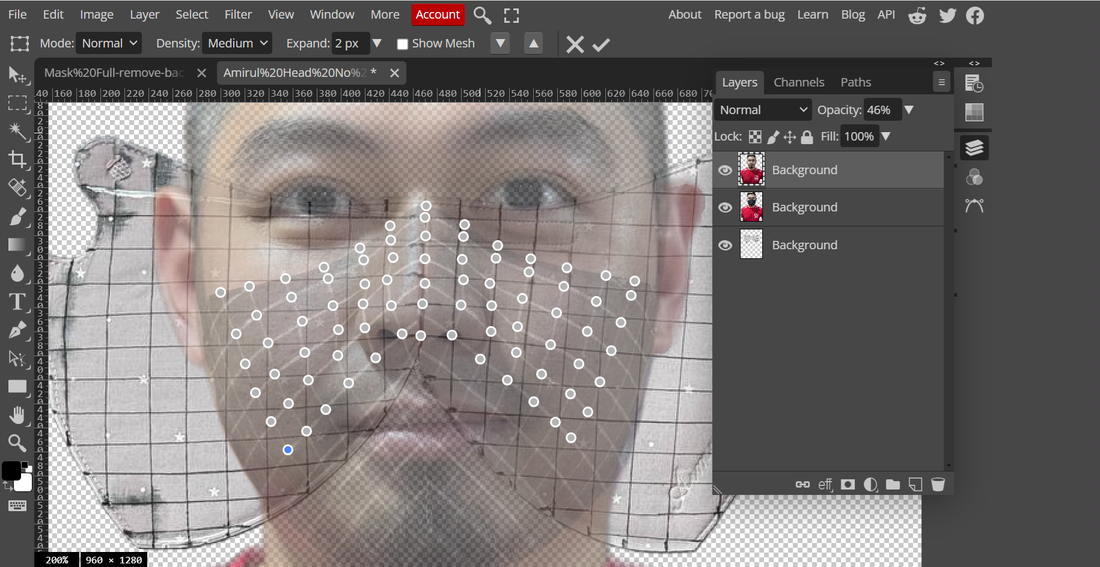Select the Hand tool

(17, 415)
